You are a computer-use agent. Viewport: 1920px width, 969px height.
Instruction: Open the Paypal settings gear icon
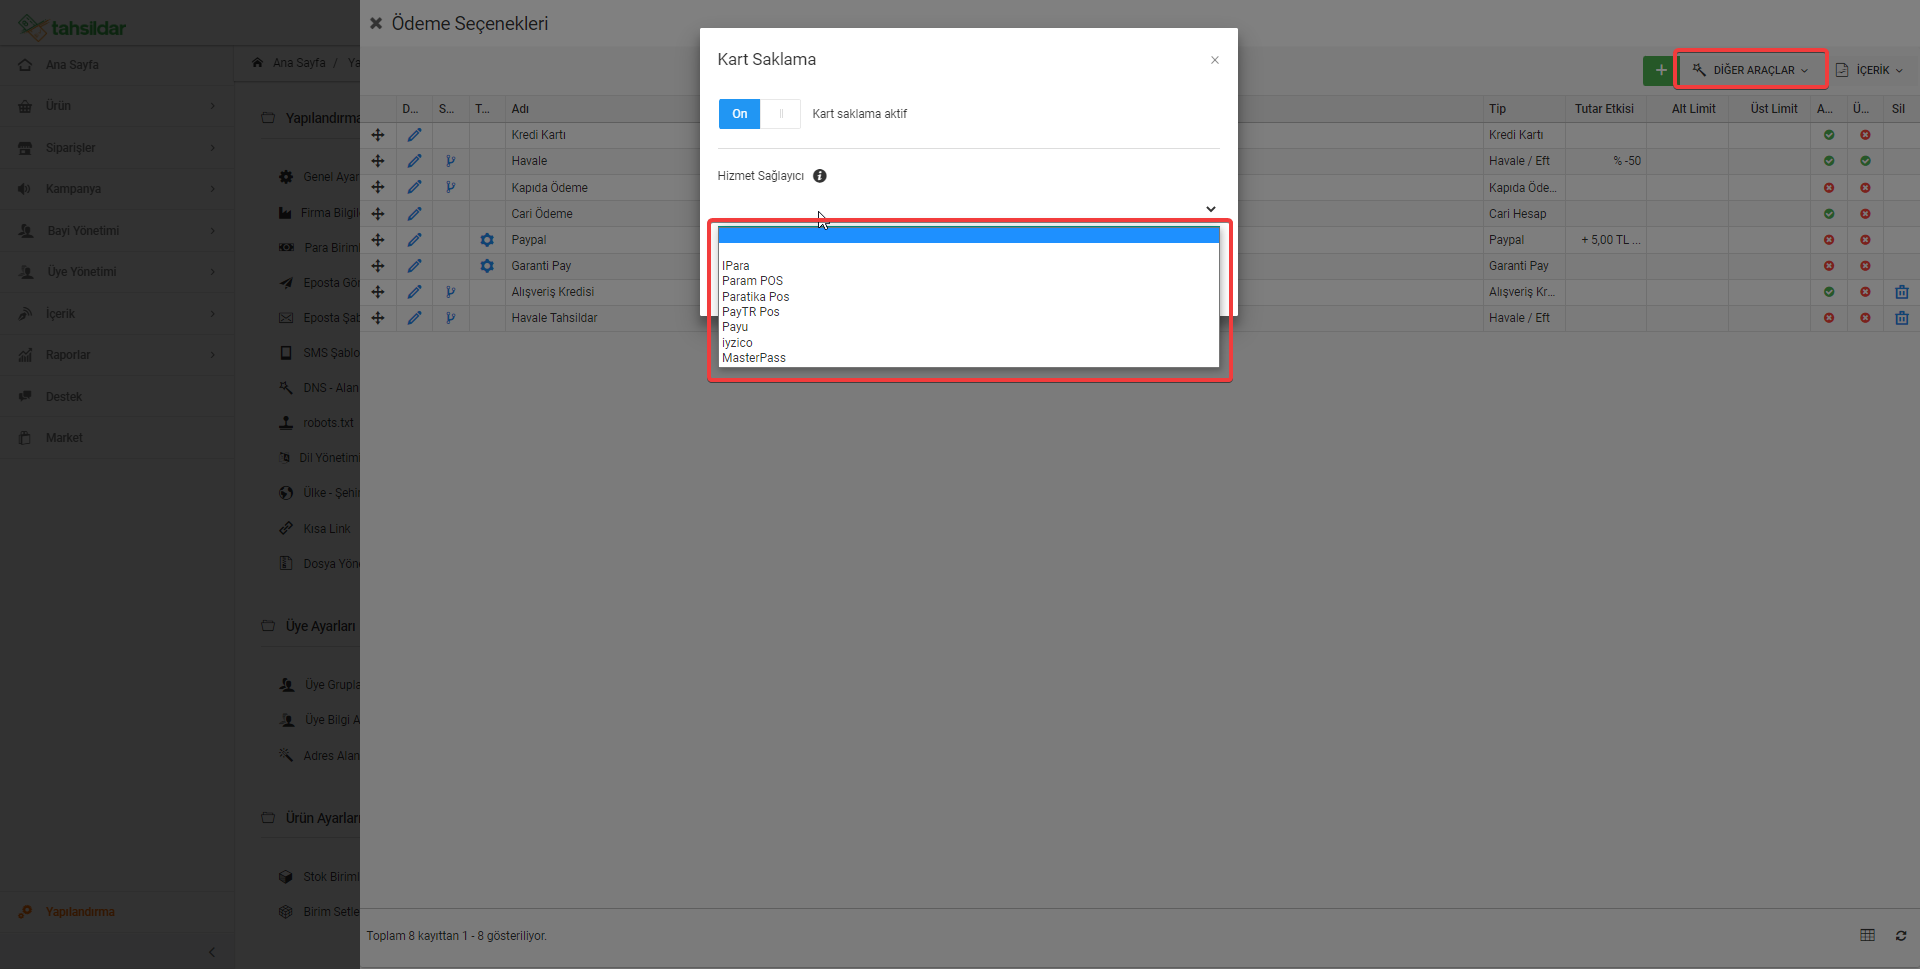pyautogui.click(x=487, y=240)
